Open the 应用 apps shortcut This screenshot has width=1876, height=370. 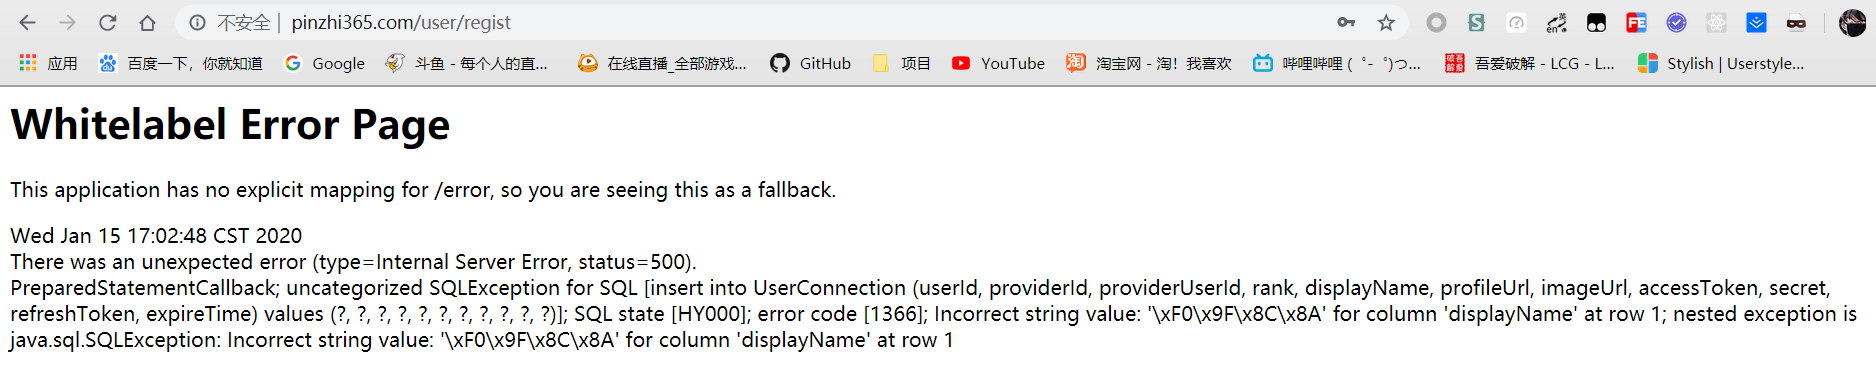point(48,63)
